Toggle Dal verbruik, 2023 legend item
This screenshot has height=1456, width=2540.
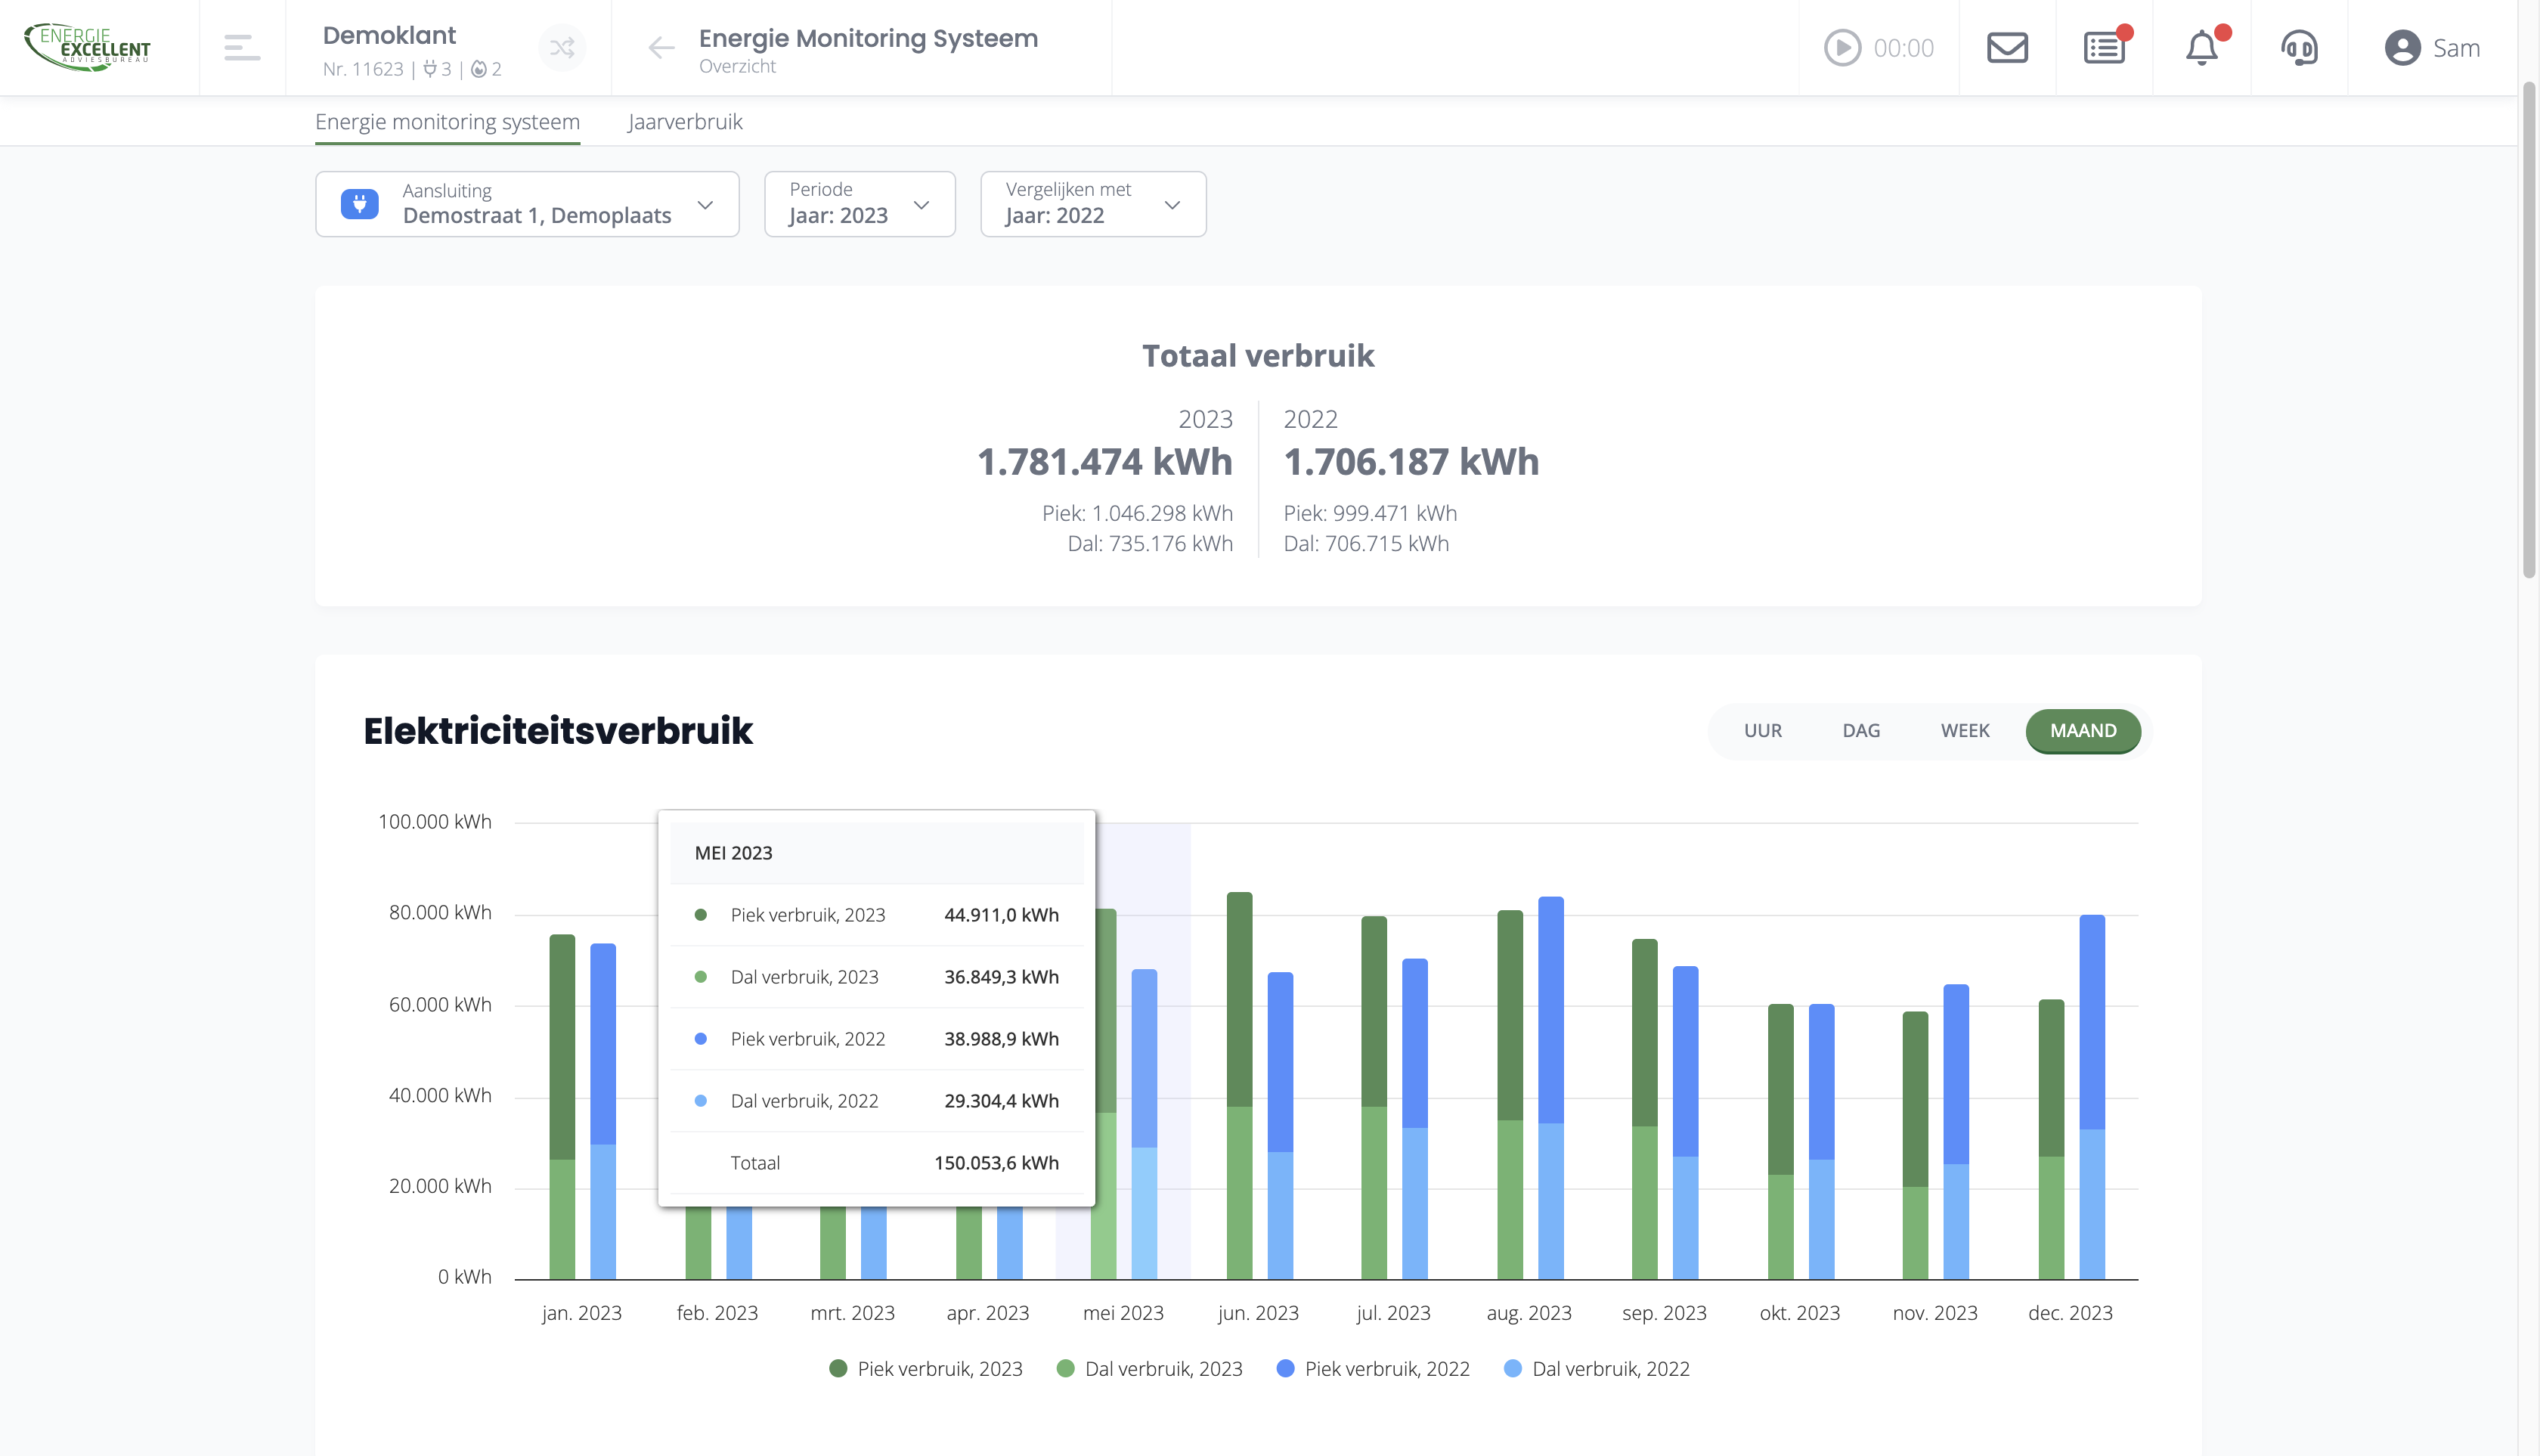click(x=1150, y=1369)
